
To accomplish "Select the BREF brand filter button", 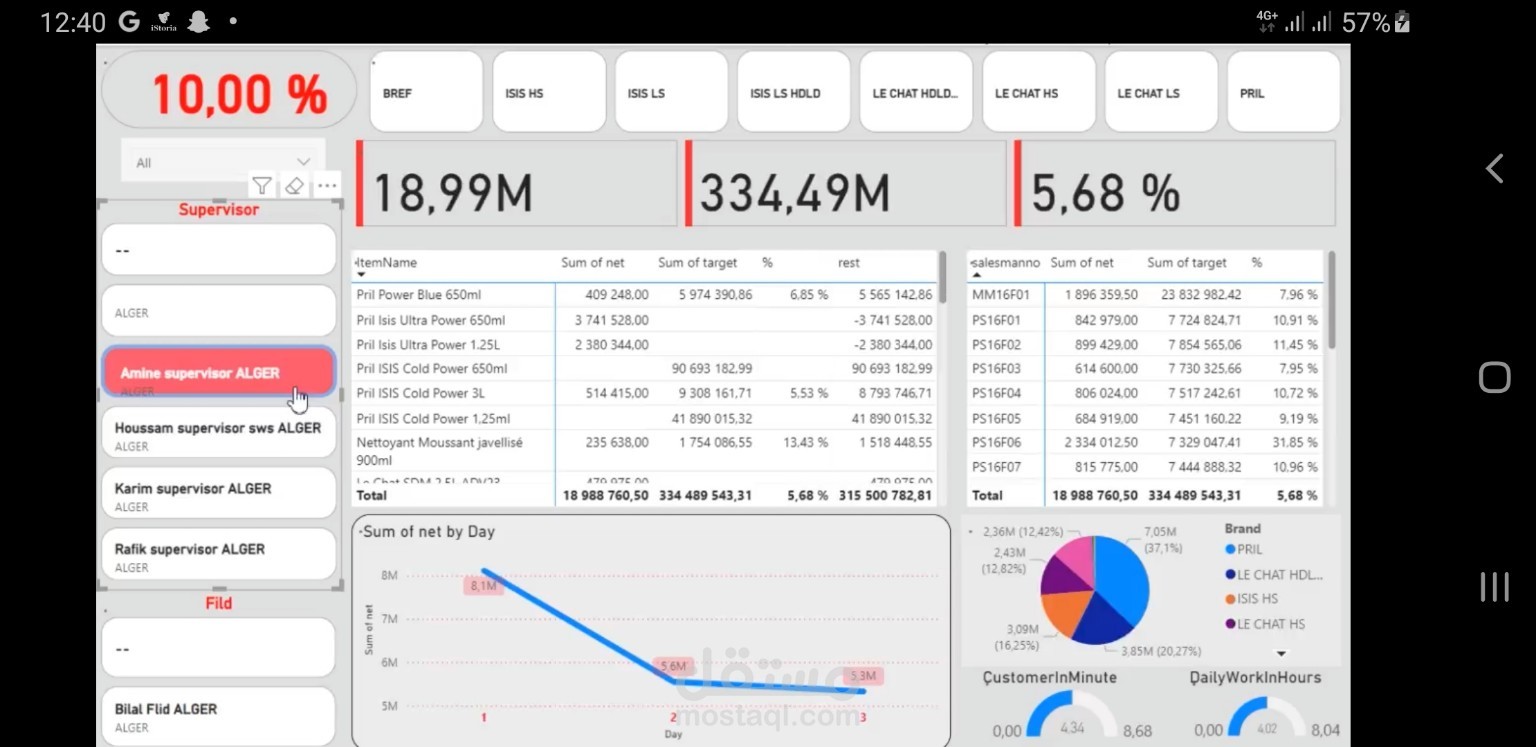I will [426, 92].
